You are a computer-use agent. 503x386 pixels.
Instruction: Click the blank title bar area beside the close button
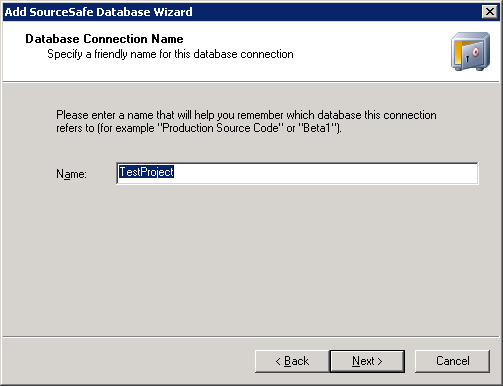pyautogui.click(x=337, y=12)
